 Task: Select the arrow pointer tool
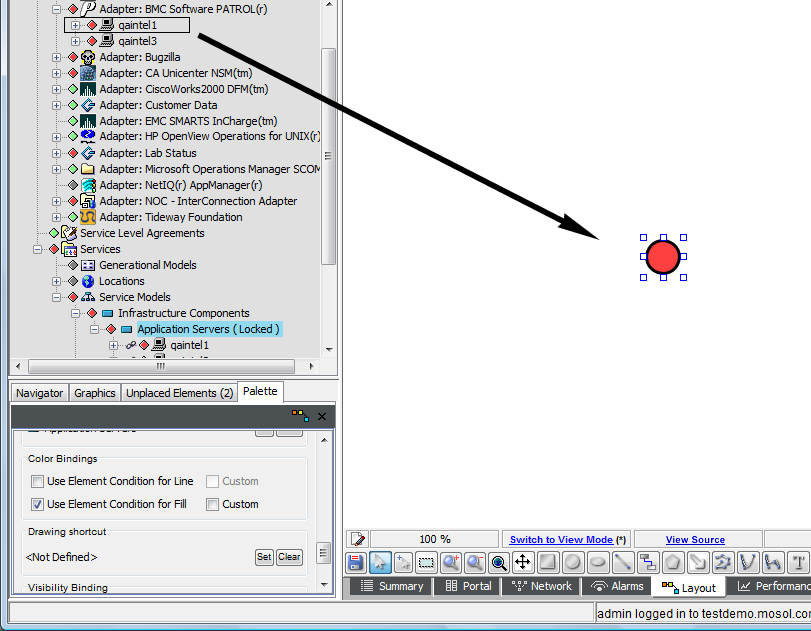(x=380, y=563)
